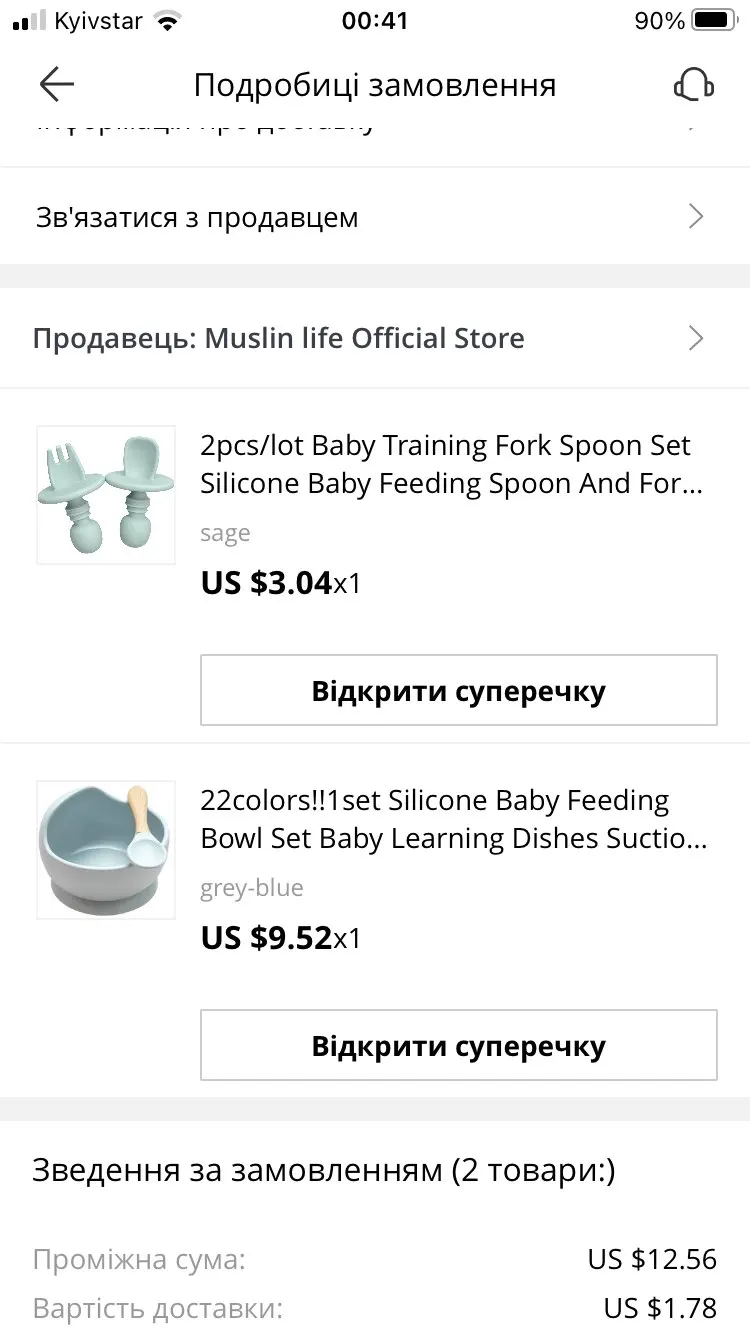Tap the US $9.52 item price
This screenshot has width=750, height=1334.
click(x=266, y=937)
